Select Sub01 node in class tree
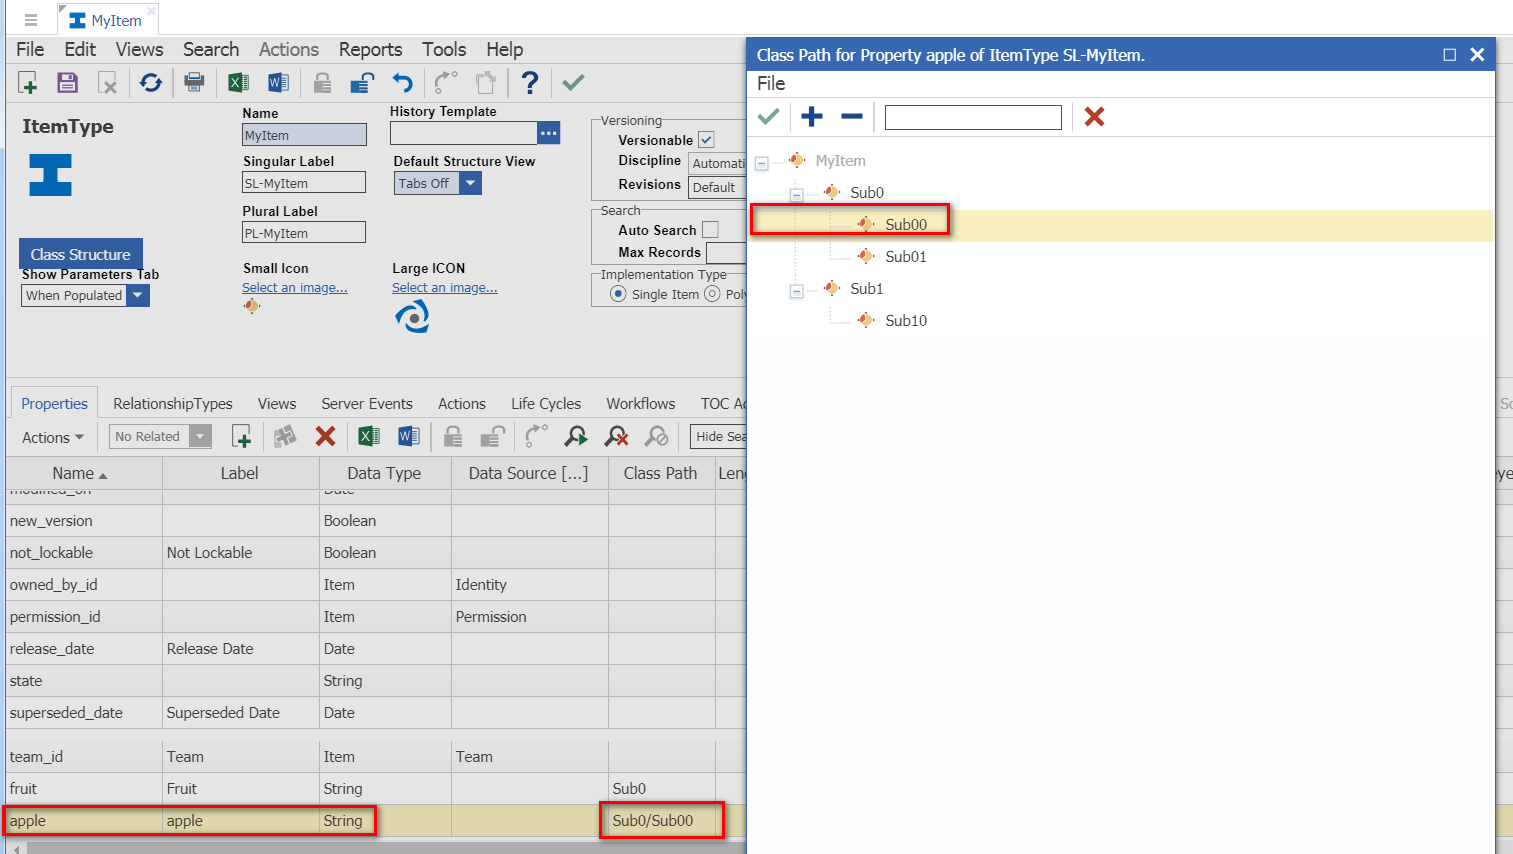1513x854 pixels. 906,257
